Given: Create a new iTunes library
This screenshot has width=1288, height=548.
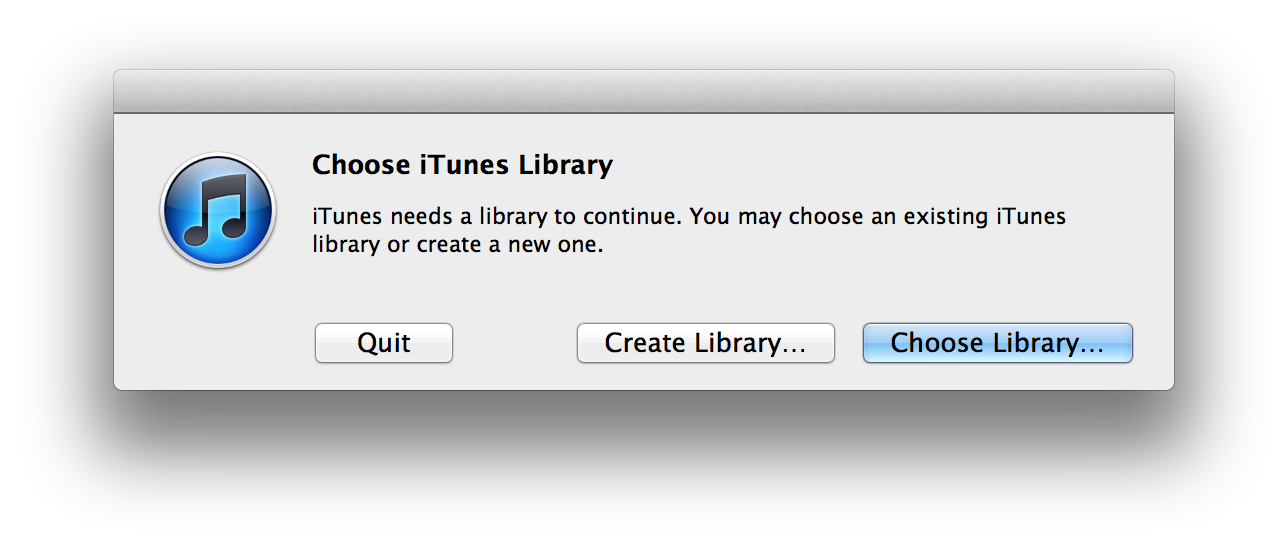Looking at the screenshot, I should tap(705, 343).
